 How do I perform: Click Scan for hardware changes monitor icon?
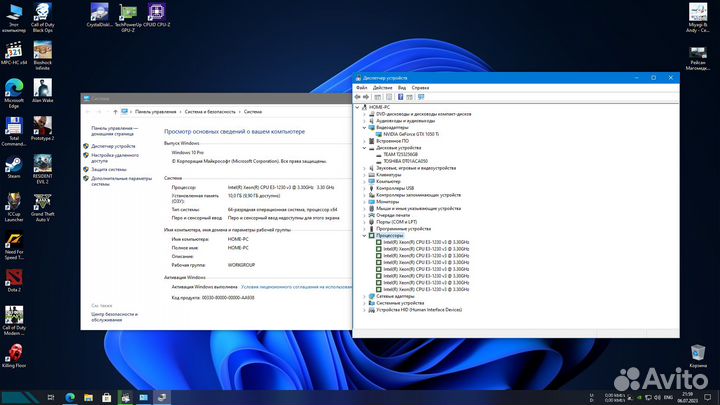(x=421, y=97)
